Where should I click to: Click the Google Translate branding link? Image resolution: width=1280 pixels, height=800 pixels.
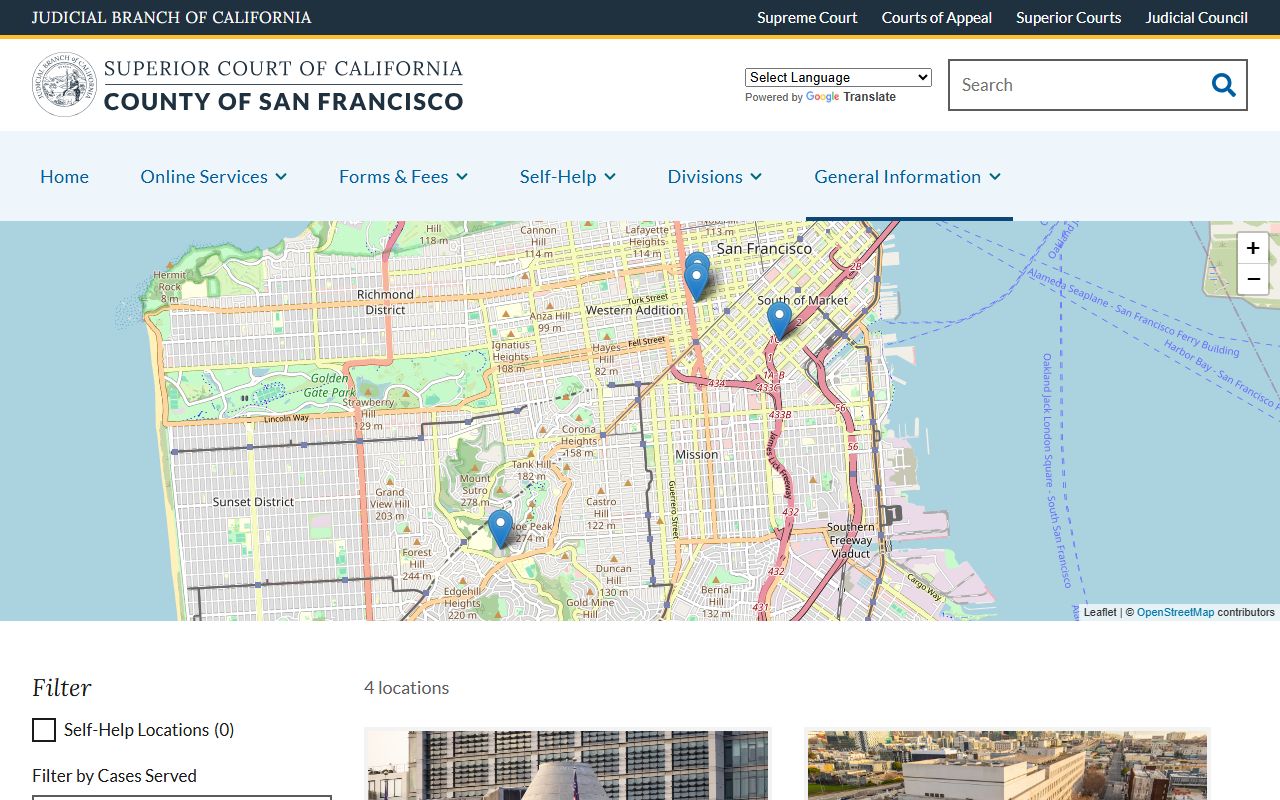click(x=850, y=97)
